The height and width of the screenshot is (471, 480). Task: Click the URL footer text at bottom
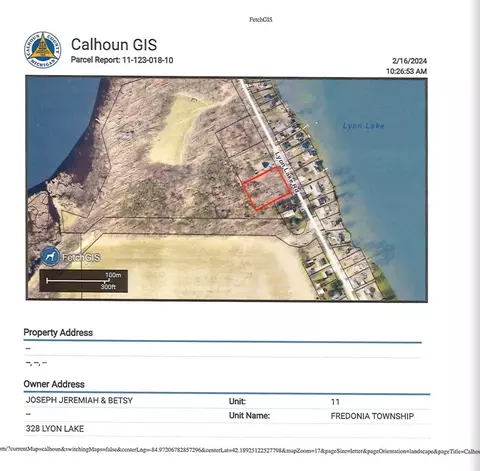tap(240, 450)
